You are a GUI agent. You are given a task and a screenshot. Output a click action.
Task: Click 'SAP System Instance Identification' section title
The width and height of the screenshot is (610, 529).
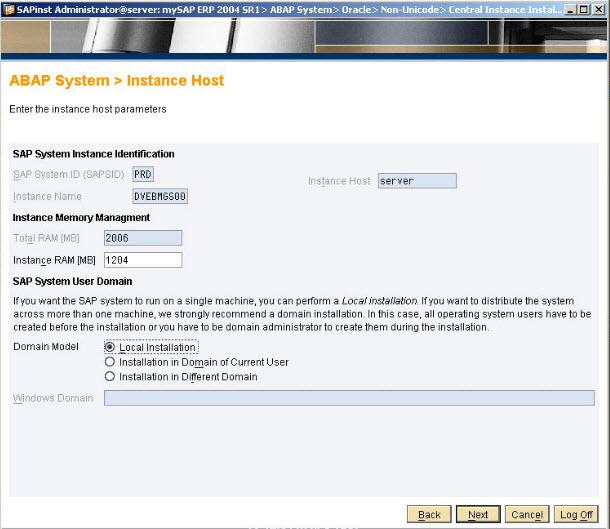(x=93, y=154)
